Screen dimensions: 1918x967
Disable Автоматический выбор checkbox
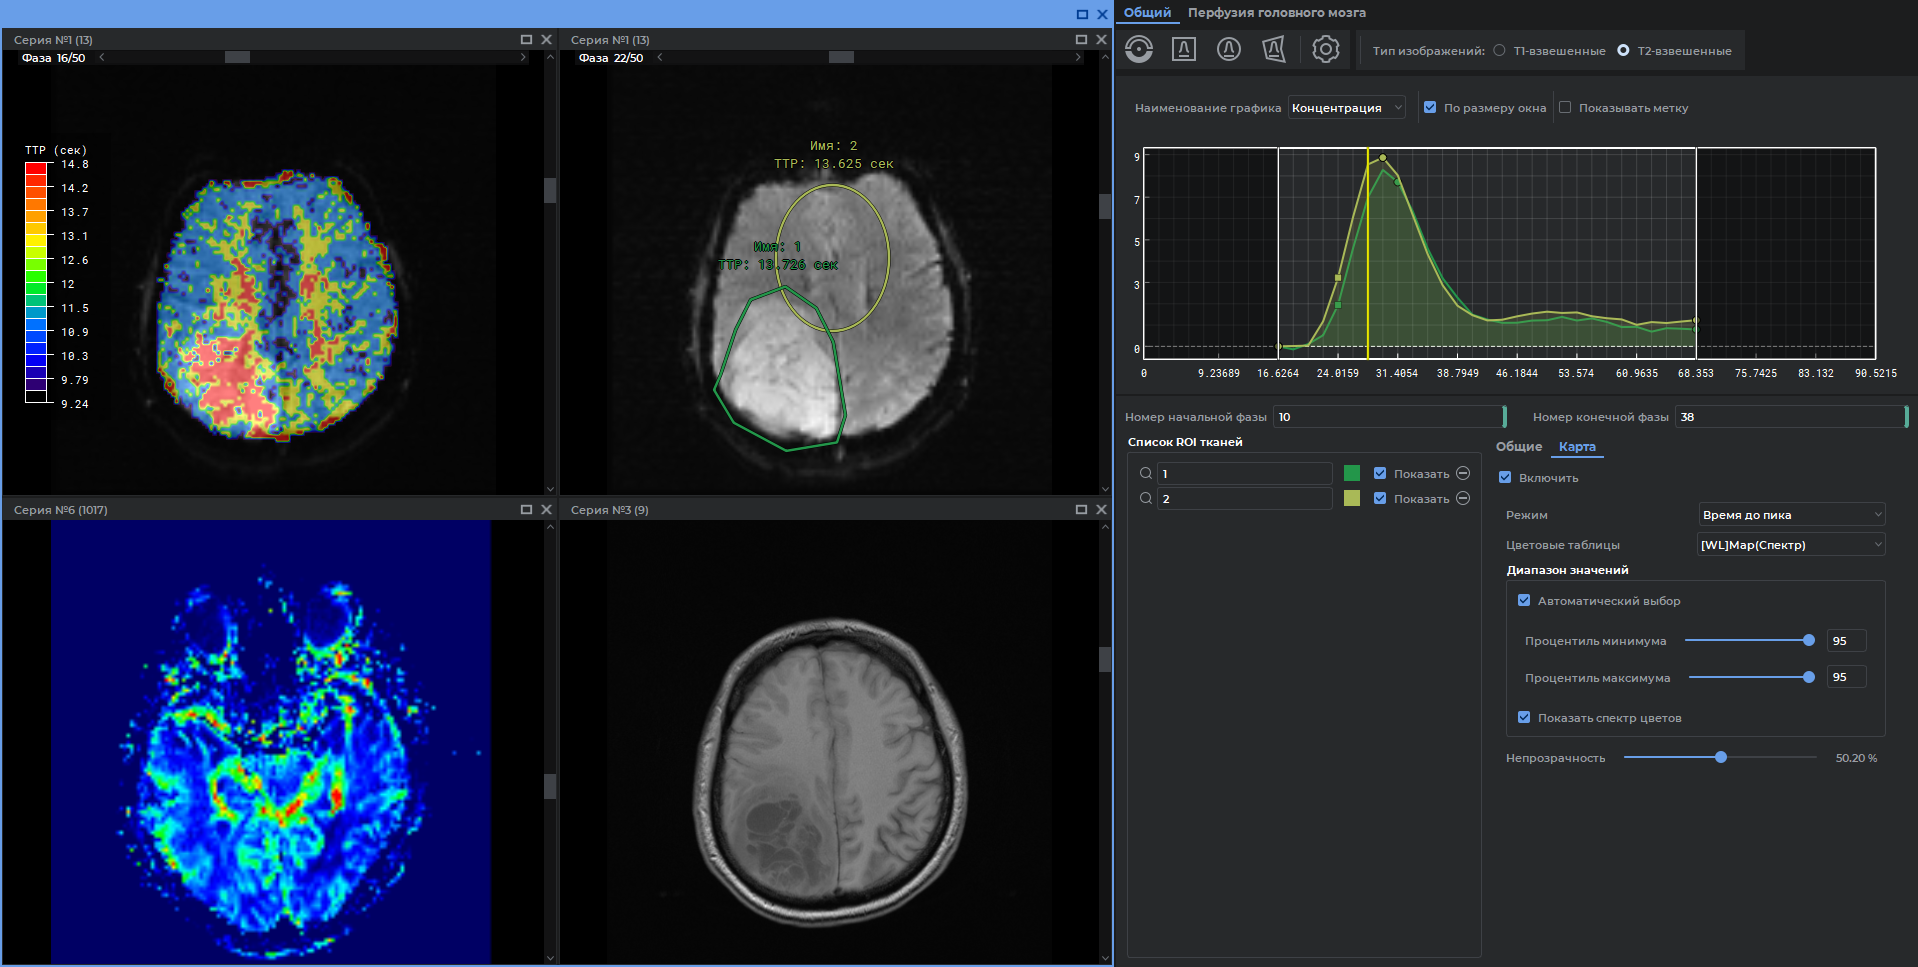[x=1524, y=601]
